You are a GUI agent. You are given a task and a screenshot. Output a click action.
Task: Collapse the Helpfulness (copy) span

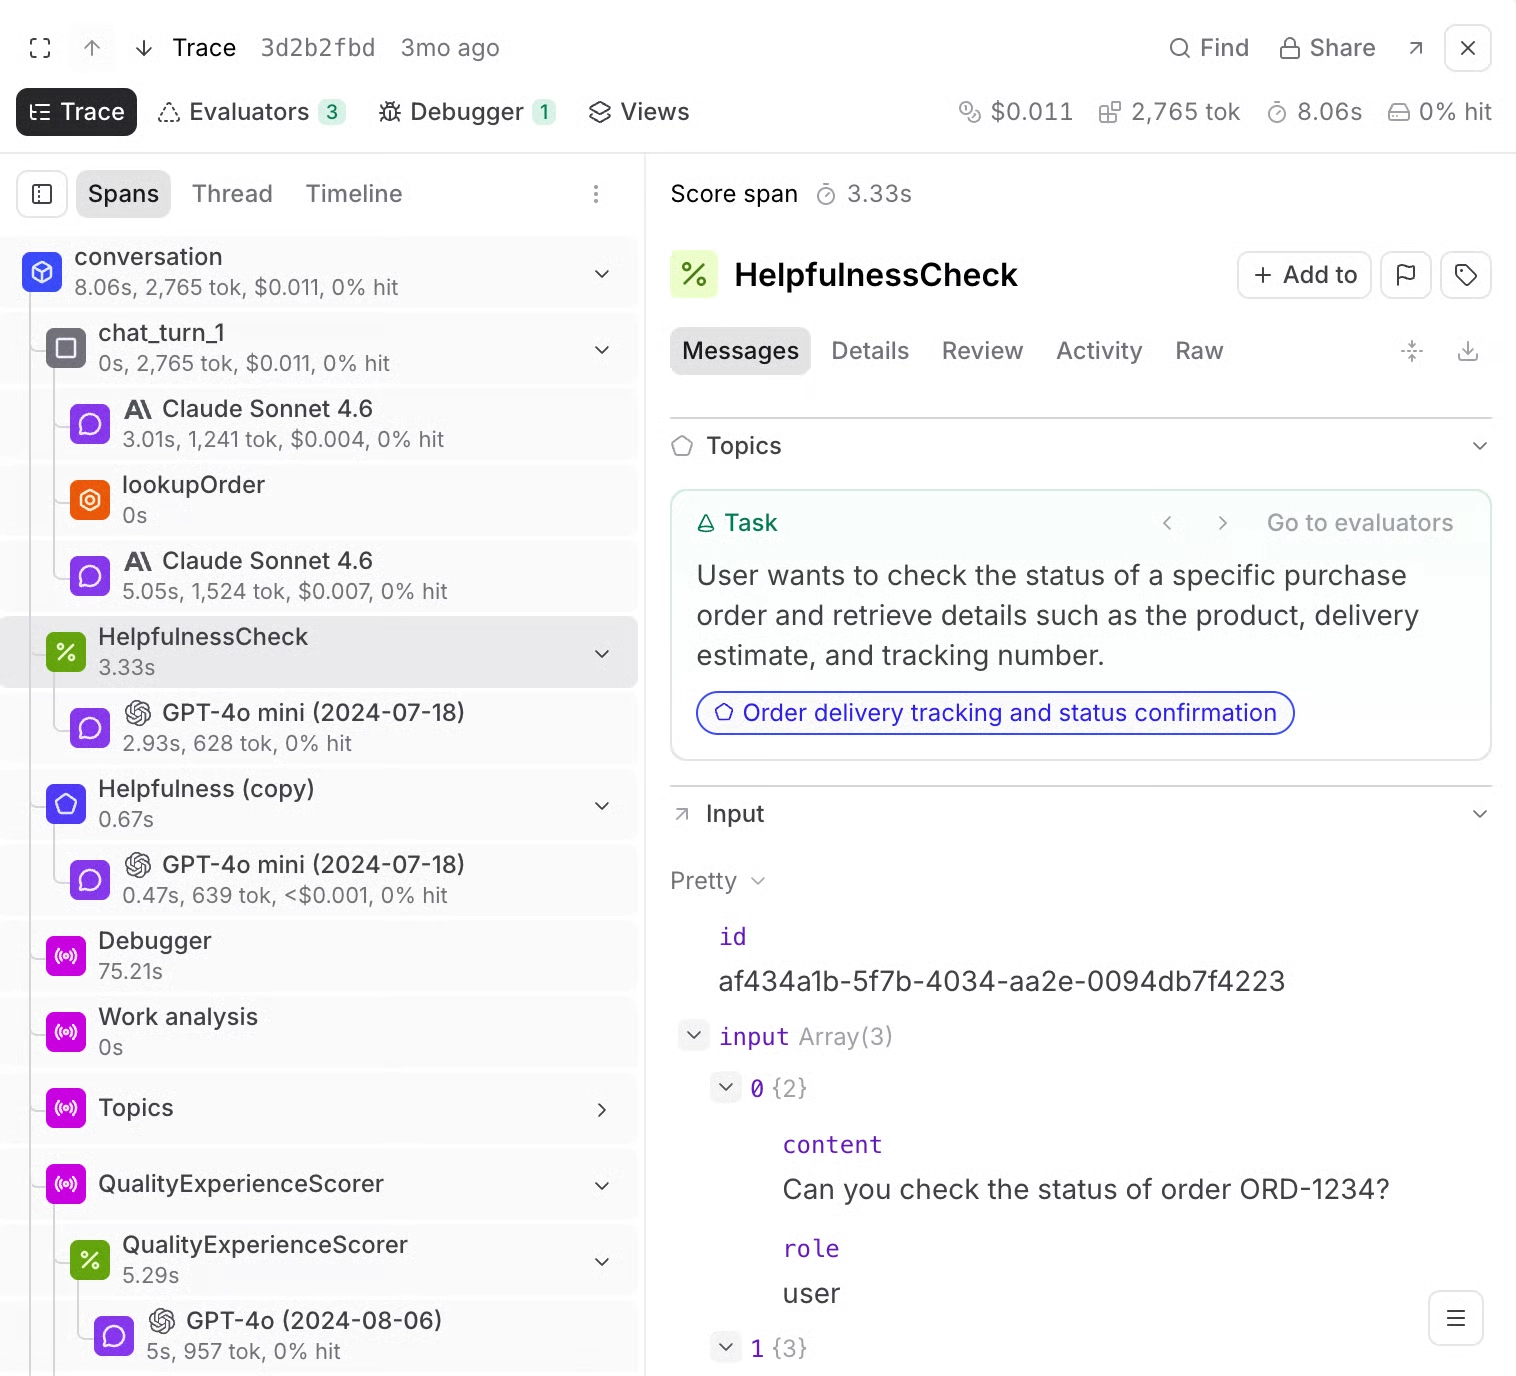click(602, 806)
